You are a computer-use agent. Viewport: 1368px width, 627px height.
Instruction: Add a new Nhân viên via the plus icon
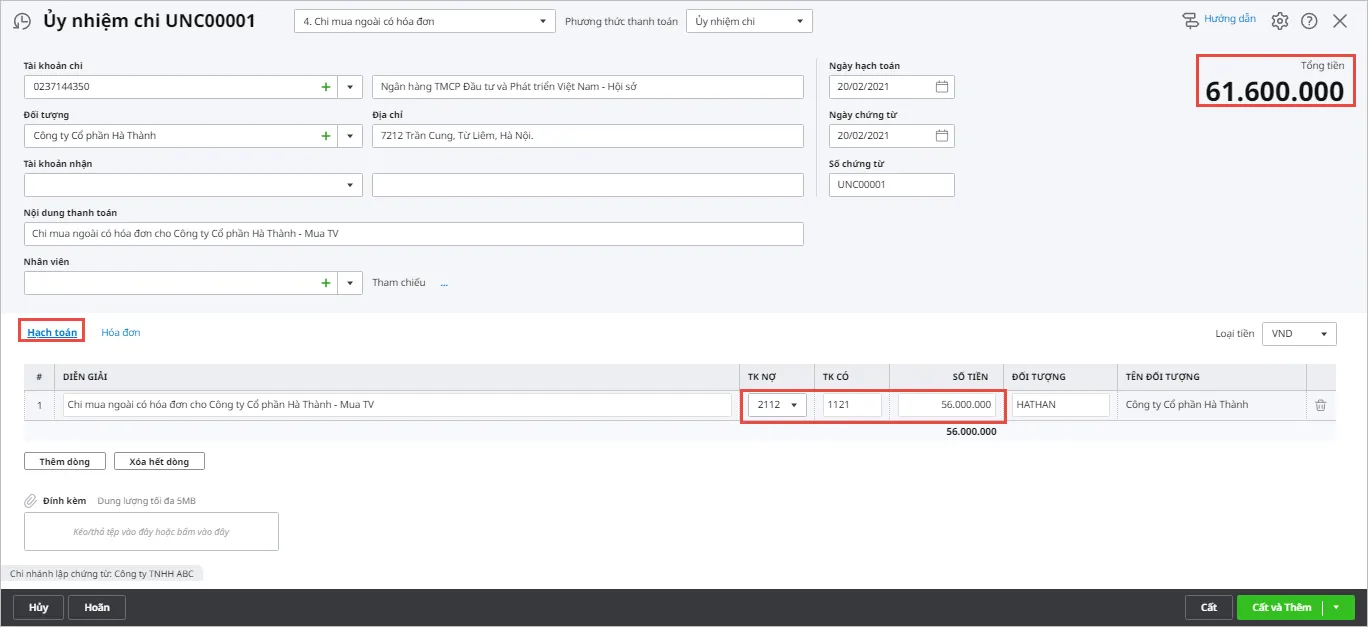[325, 283]
